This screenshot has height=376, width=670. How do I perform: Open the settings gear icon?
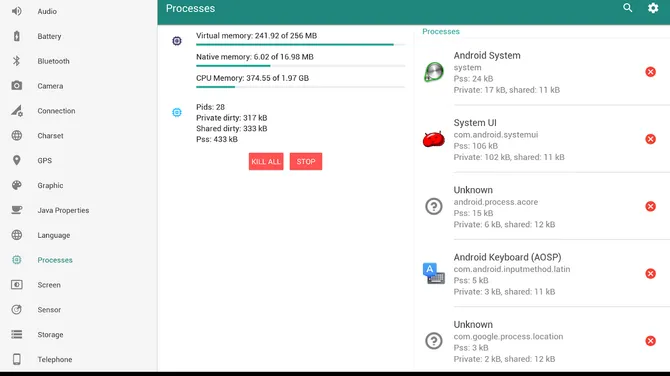coord(653,8)
